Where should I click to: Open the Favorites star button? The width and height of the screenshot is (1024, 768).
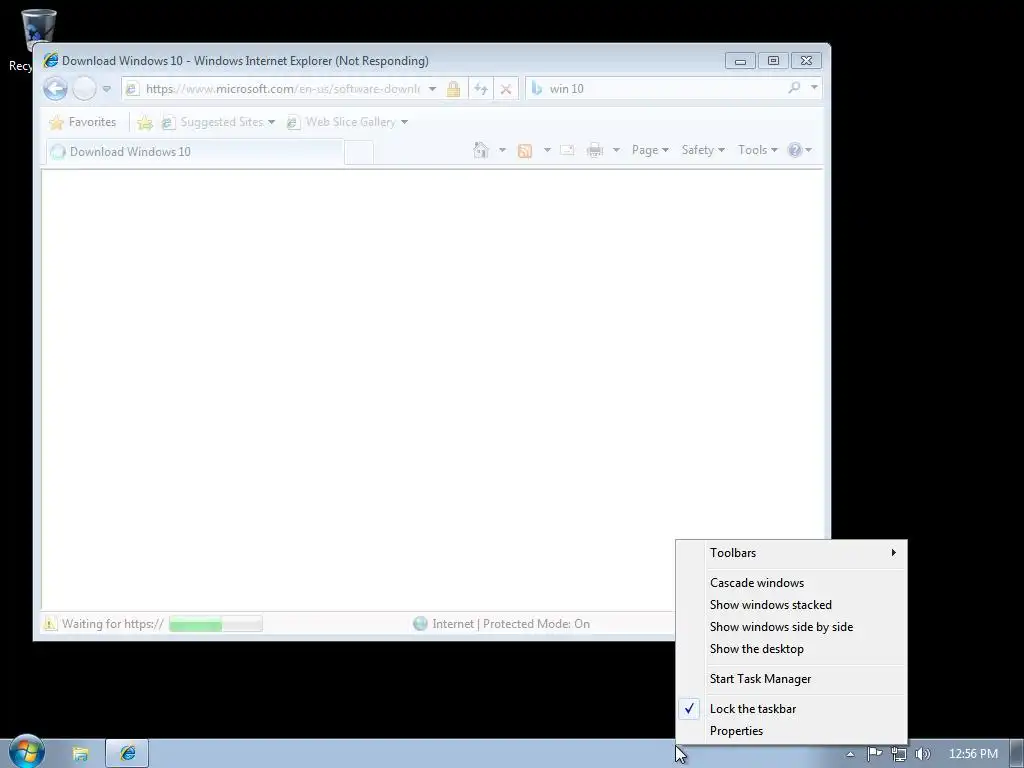coord(83,122)
